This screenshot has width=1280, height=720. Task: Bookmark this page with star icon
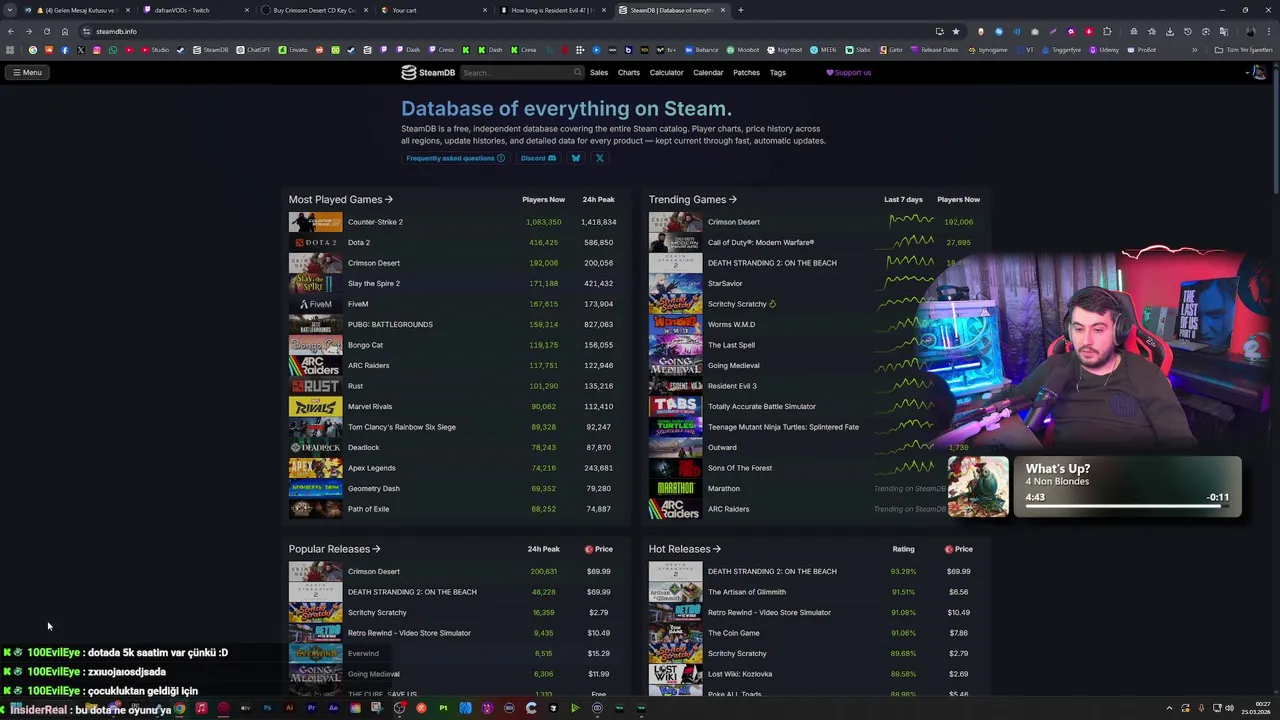[956, 31]
